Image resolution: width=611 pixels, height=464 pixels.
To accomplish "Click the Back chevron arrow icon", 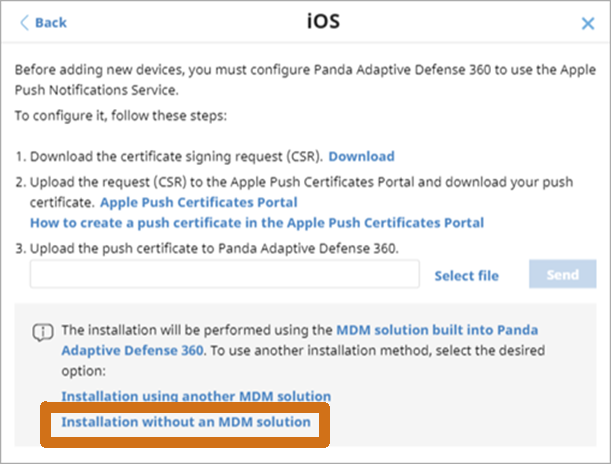I will [x=24, y=23].
